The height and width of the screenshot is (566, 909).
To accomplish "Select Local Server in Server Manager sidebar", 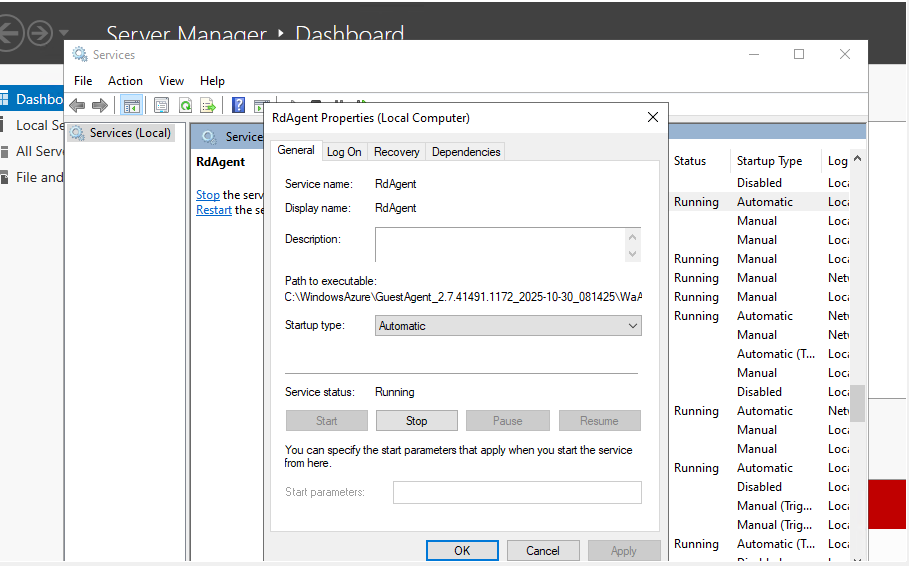I will (x=32, y=125).
